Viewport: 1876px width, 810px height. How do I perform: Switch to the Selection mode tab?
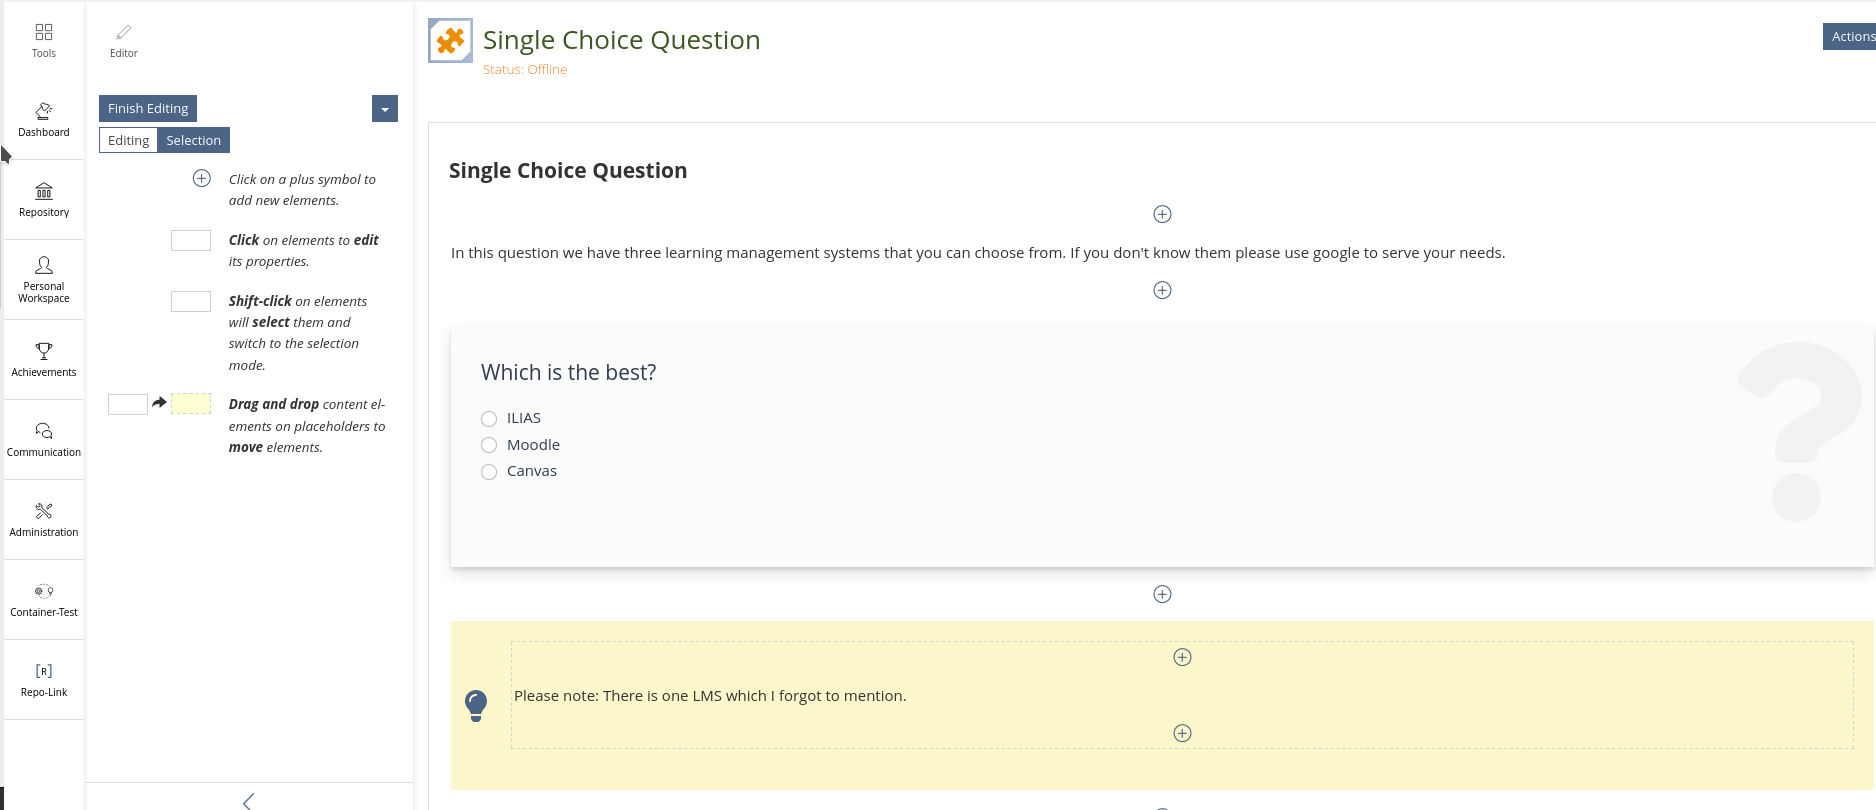(x=193, y=140)
